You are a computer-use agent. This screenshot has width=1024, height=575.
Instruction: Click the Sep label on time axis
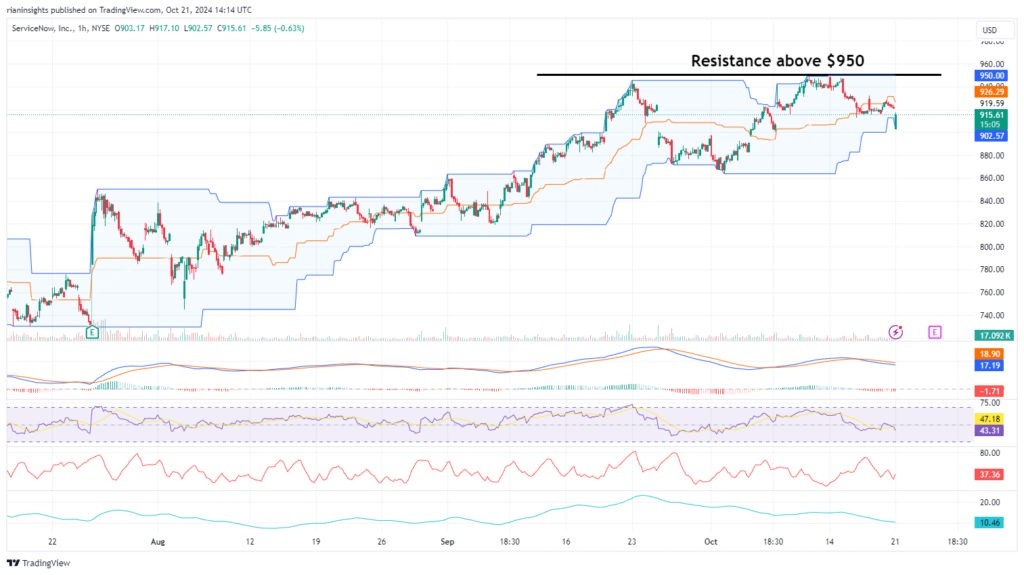coord(447,540)
